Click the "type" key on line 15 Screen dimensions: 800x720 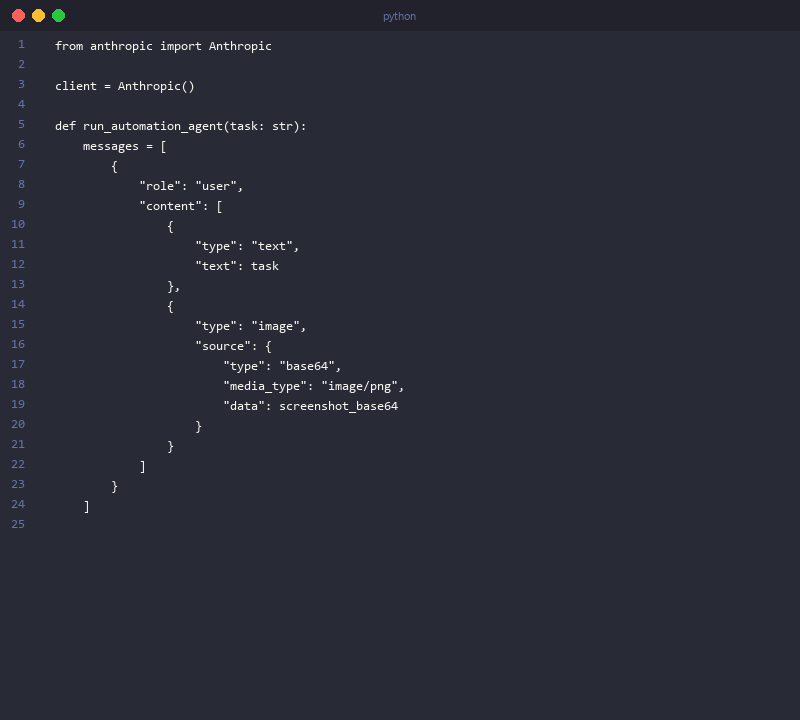pyautogui.click(x=216, y=326)
